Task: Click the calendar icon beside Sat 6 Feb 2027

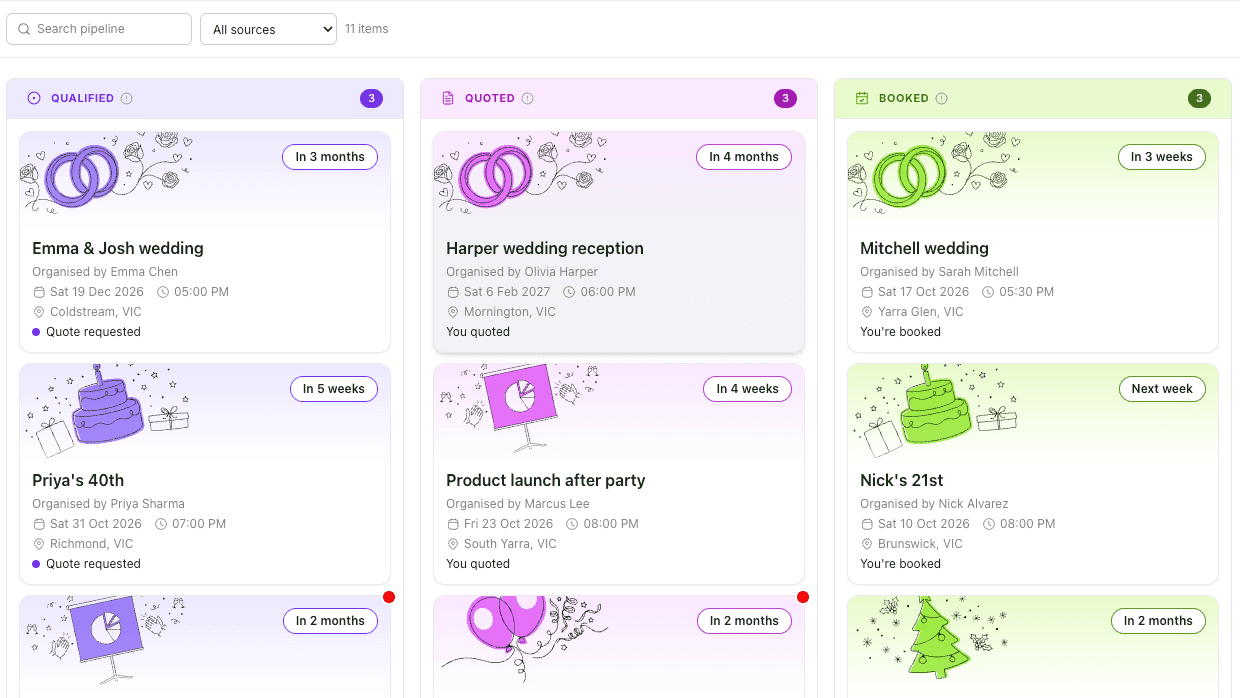Action: 453,292
